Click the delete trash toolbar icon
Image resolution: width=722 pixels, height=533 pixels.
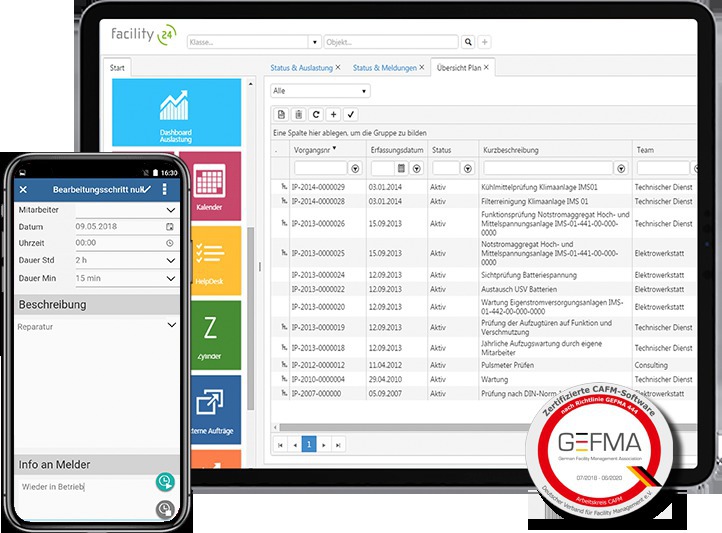pos(298,114)
